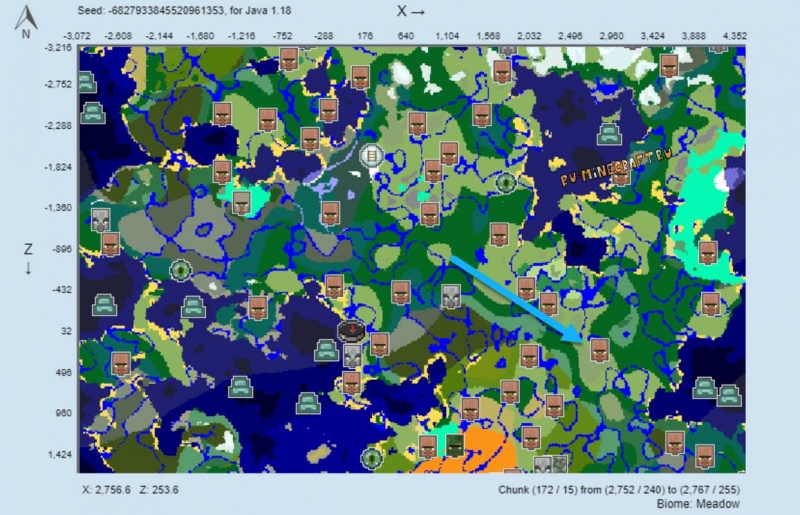
Task: Select the ocean monument icon left of the spawn outpost
Action: (327, 351)
